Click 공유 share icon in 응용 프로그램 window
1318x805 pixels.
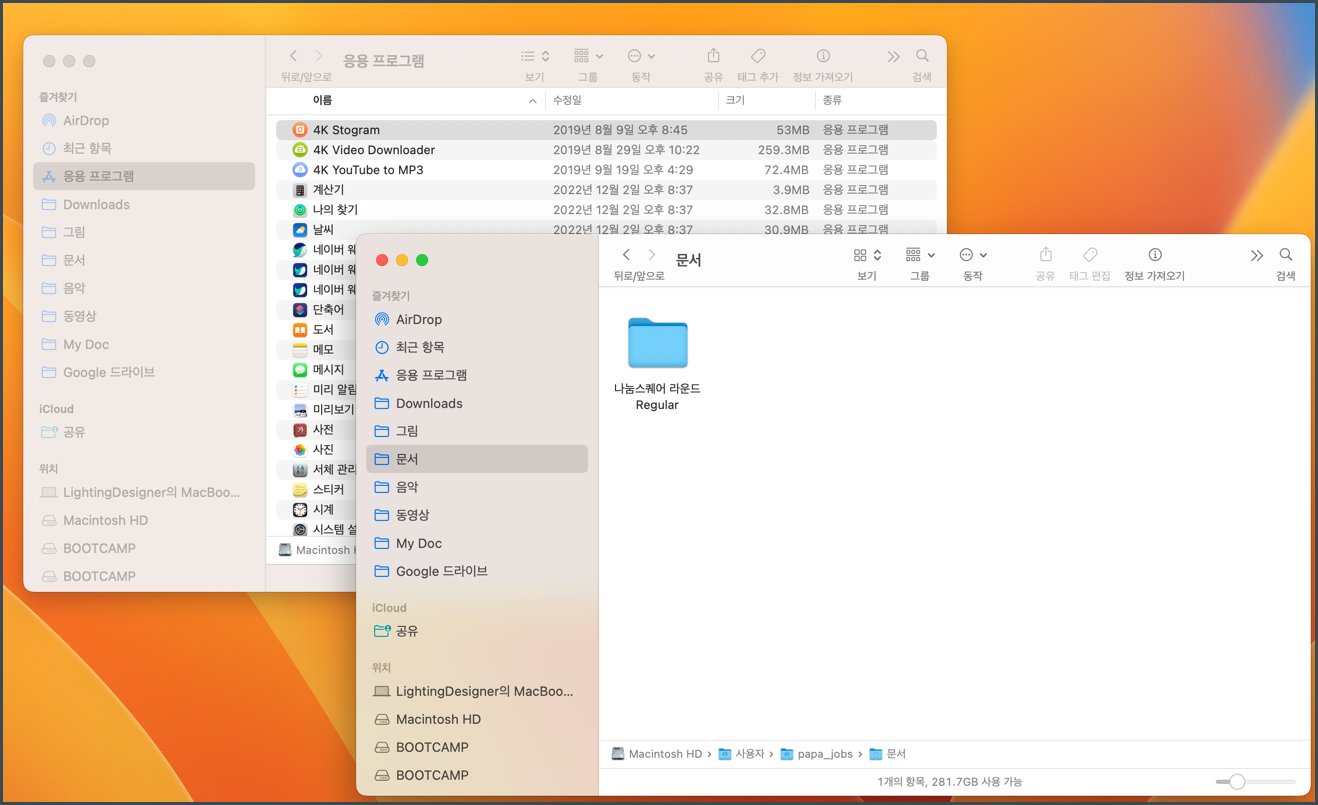[x=713, y=56]
